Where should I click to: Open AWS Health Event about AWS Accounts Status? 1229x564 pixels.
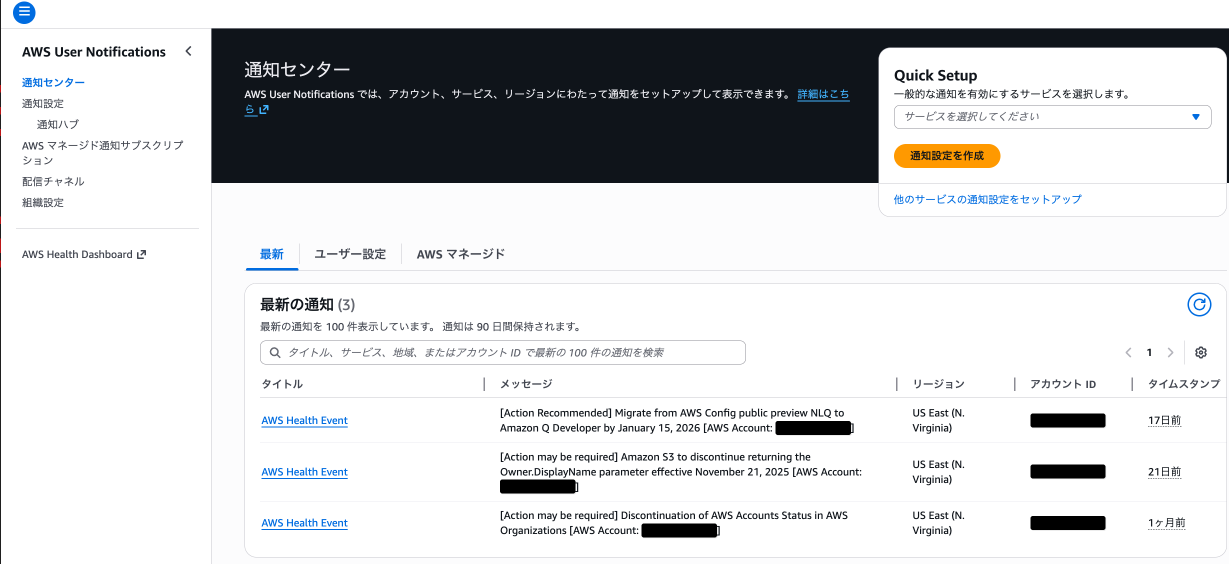pos(305,522)
